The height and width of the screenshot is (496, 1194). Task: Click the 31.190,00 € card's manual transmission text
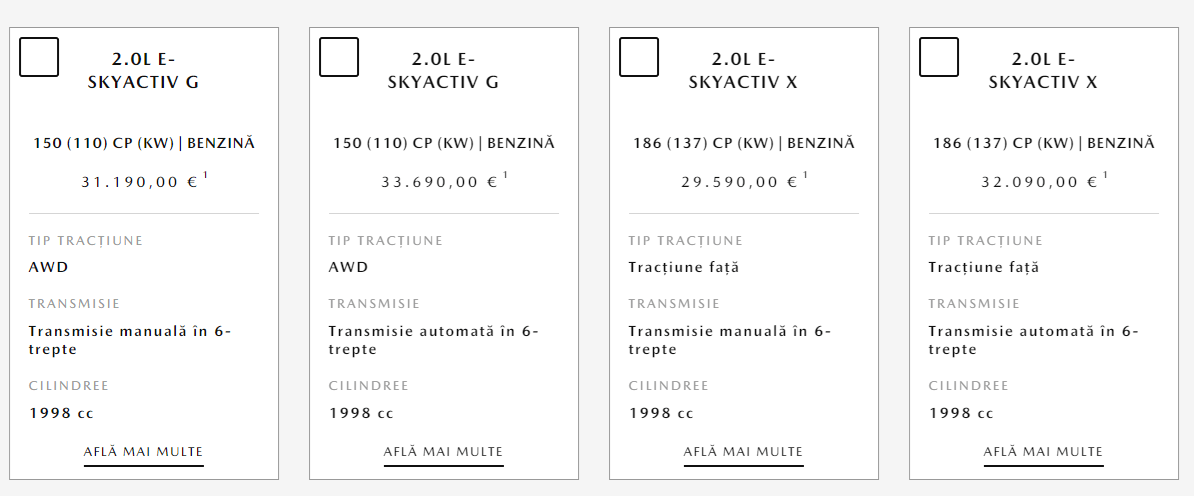tap(130, 341)
